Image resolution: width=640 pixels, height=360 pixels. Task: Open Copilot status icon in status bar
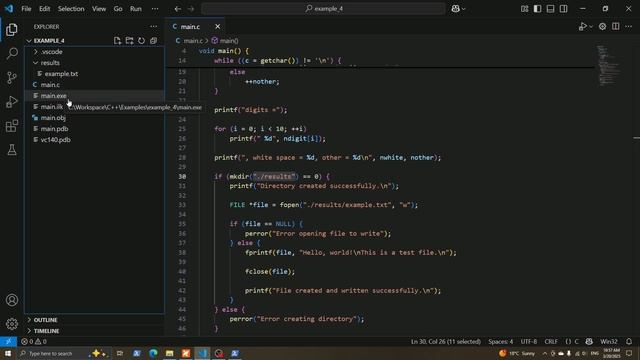pyautogui.click(x=589, y=342)
